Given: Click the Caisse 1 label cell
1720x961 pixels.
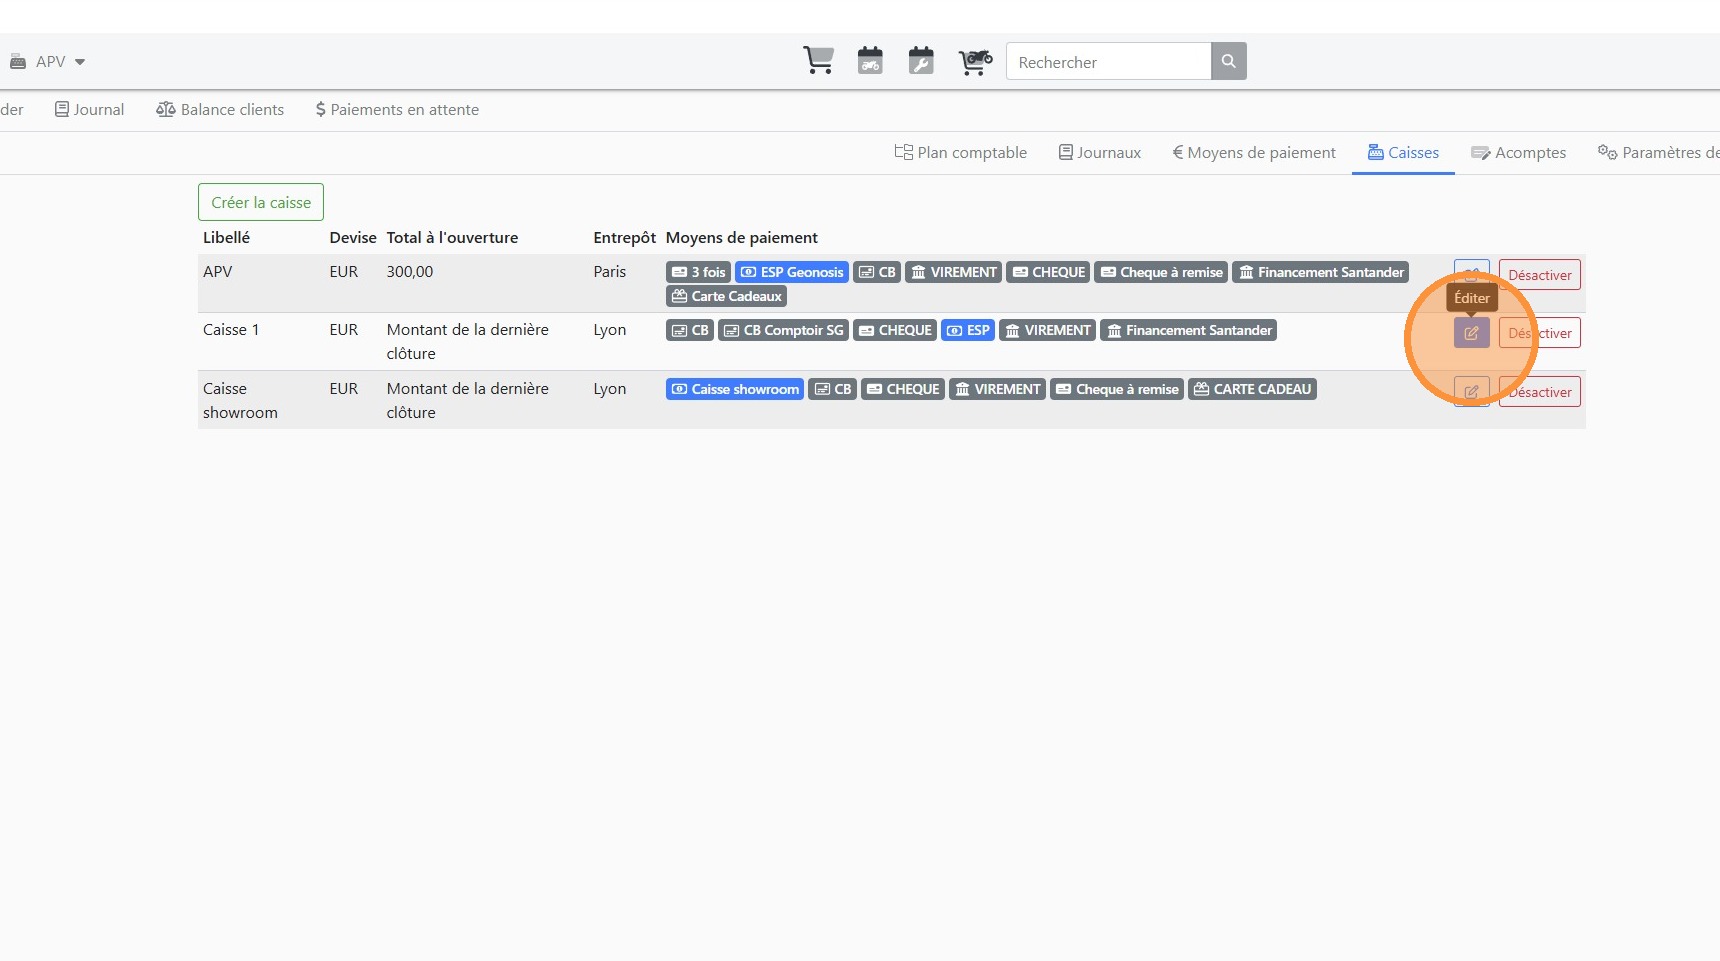Looking at the screenshot, I should pos(231,330).
